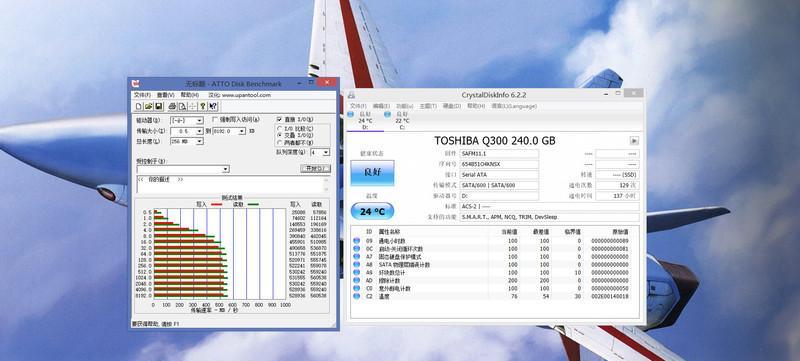Open CrystalDiskInfo Language menu

(514, 106)
